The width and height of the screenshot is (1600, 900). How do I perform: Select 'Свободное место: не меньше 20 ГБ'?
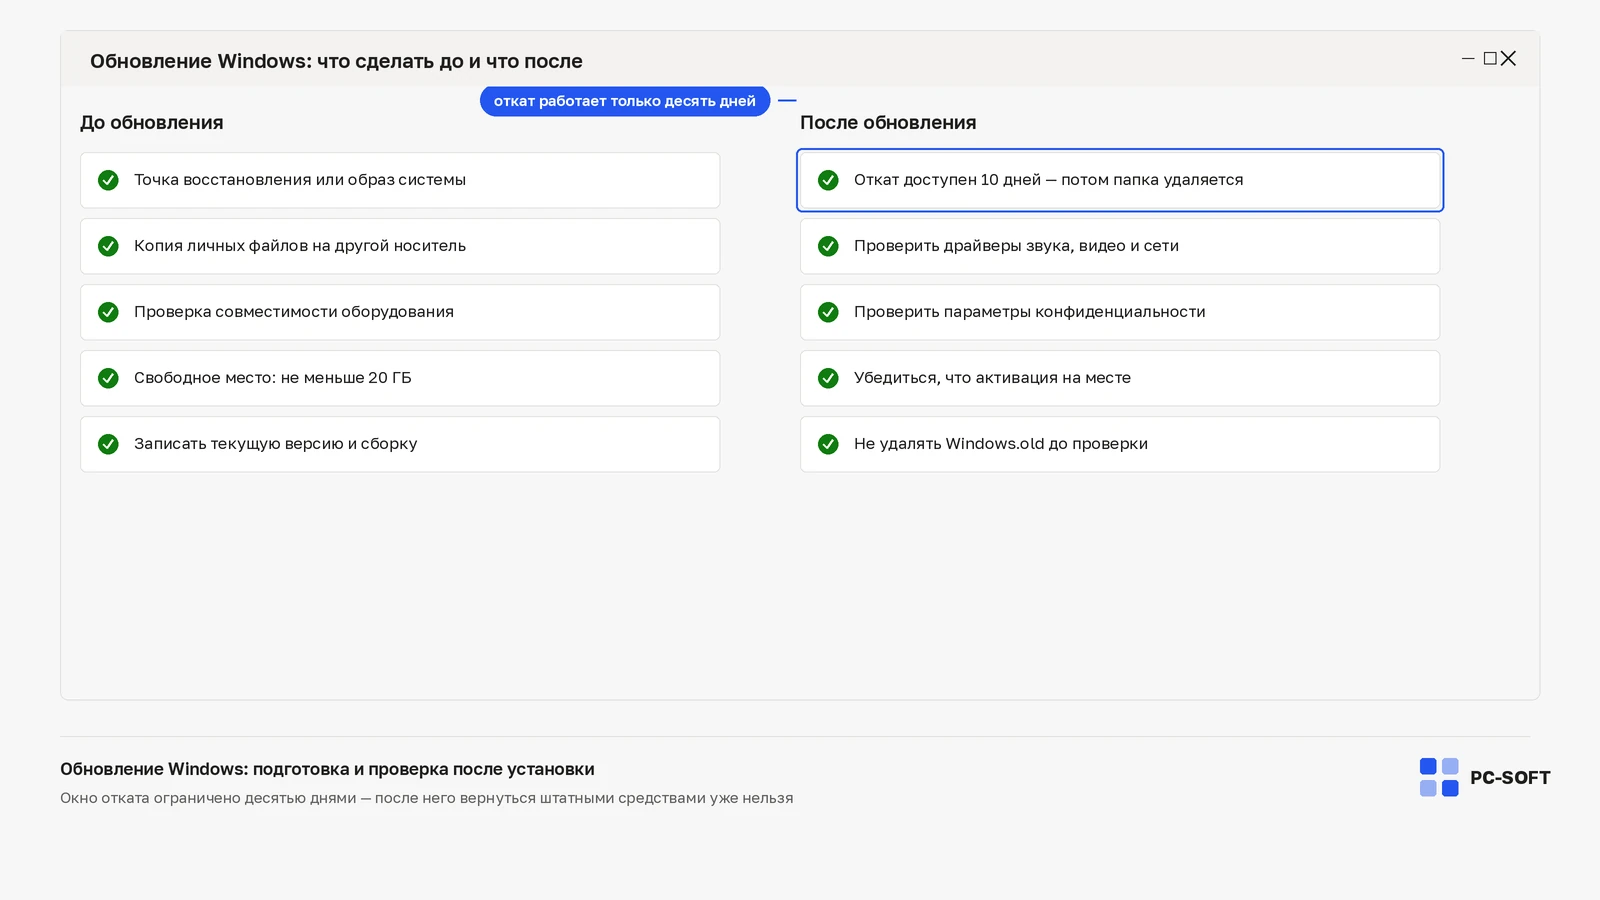pyautogui.click(x=400, y=378)
